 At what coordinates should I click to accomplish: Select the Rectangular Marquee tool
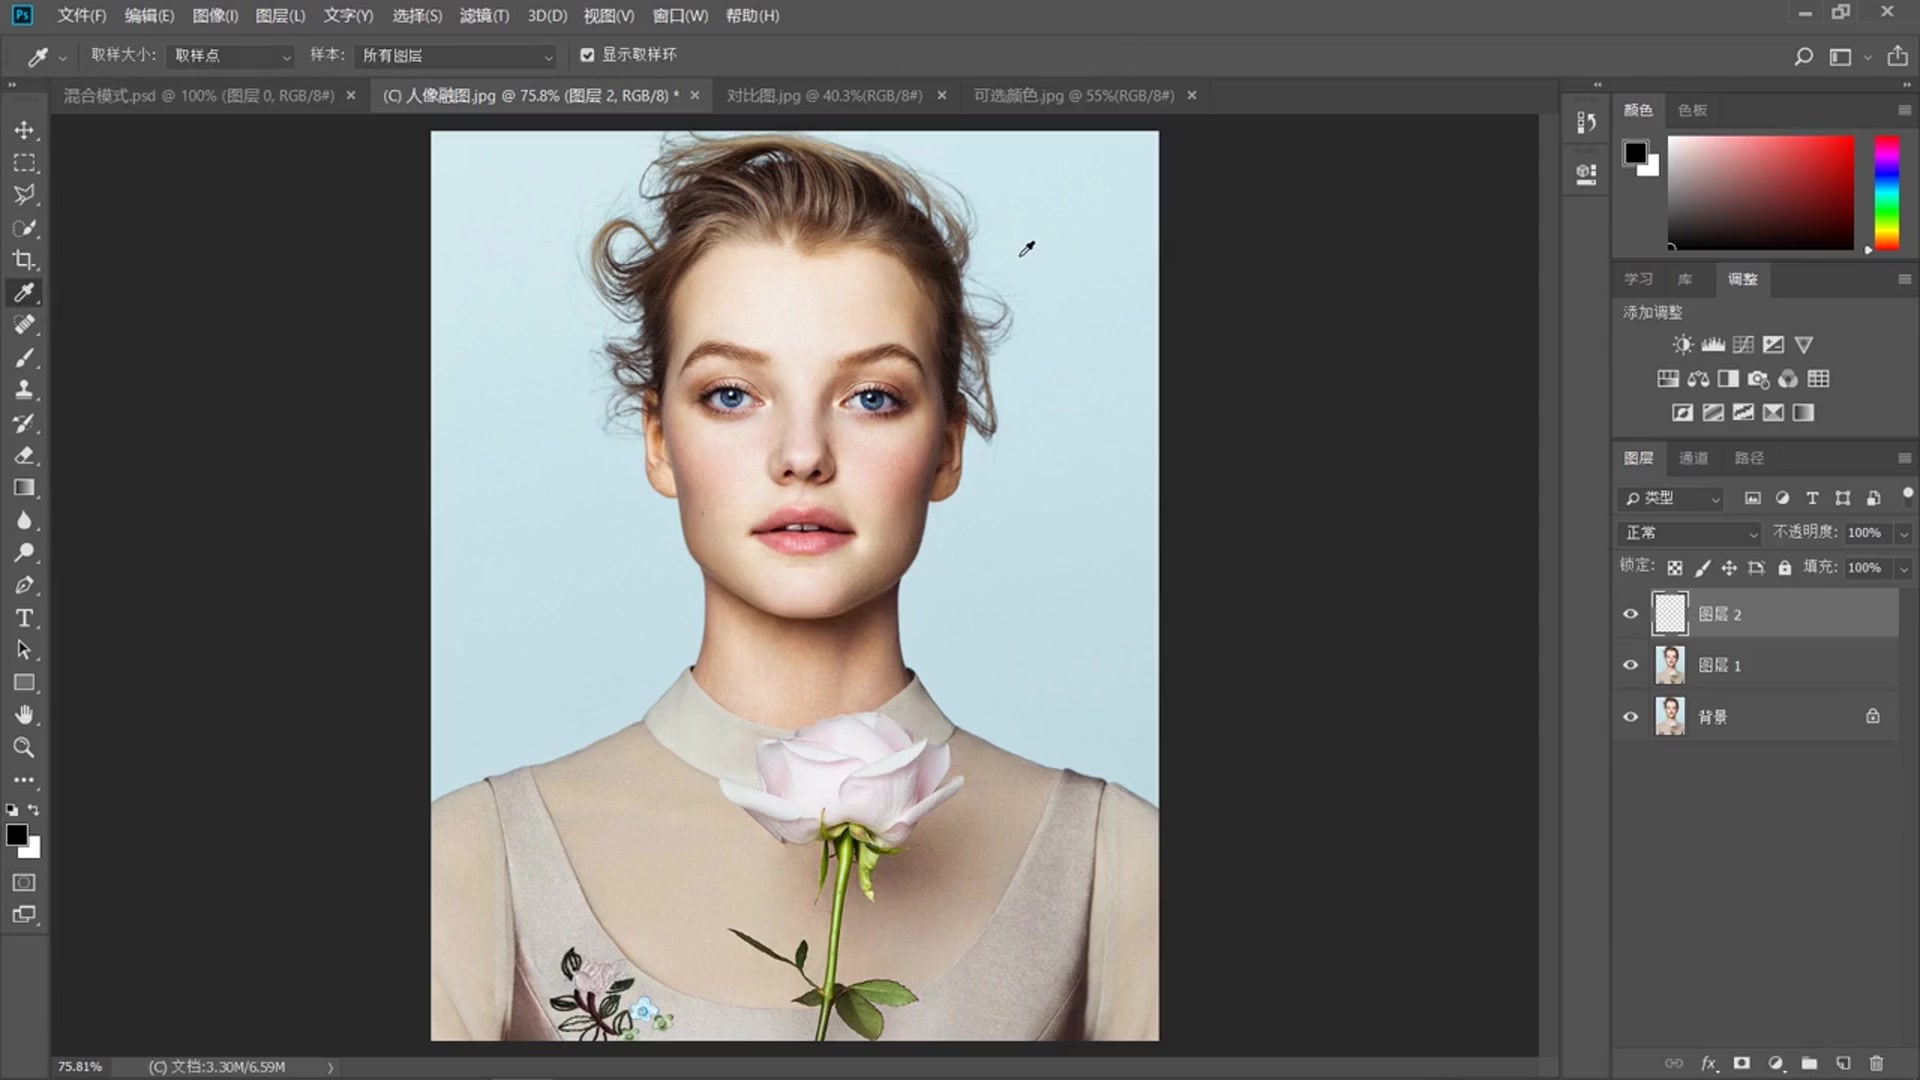point(24,163)
